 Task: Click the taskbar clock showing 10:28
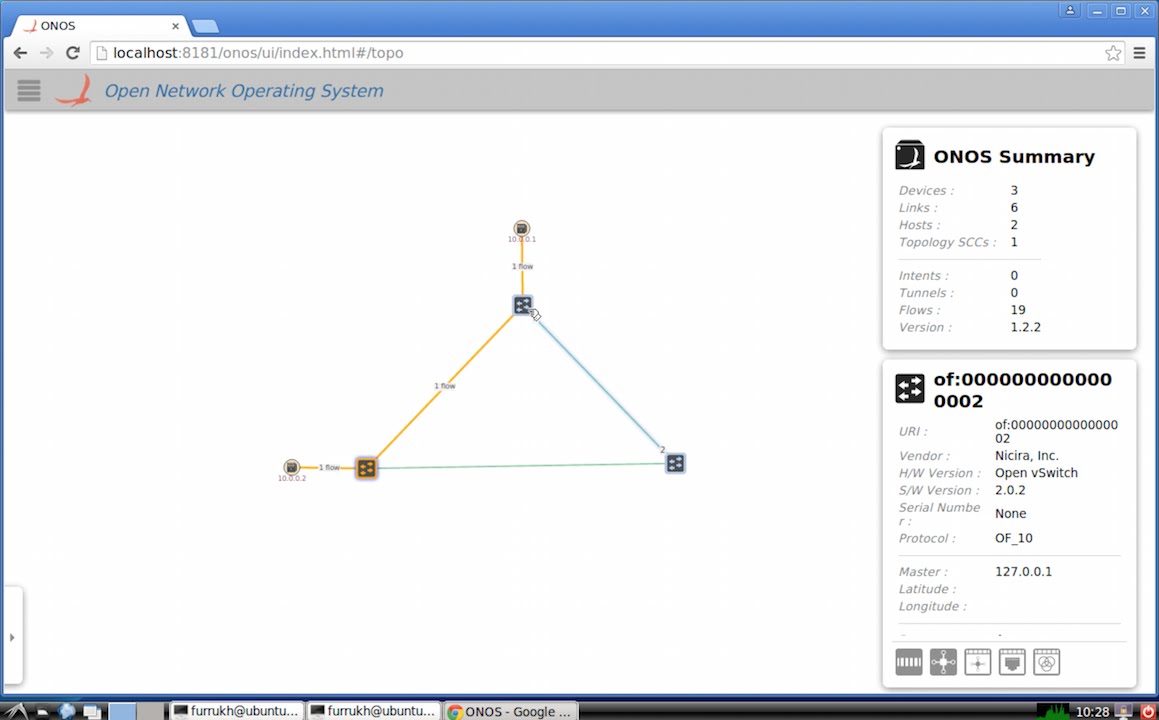(1092, 712)
